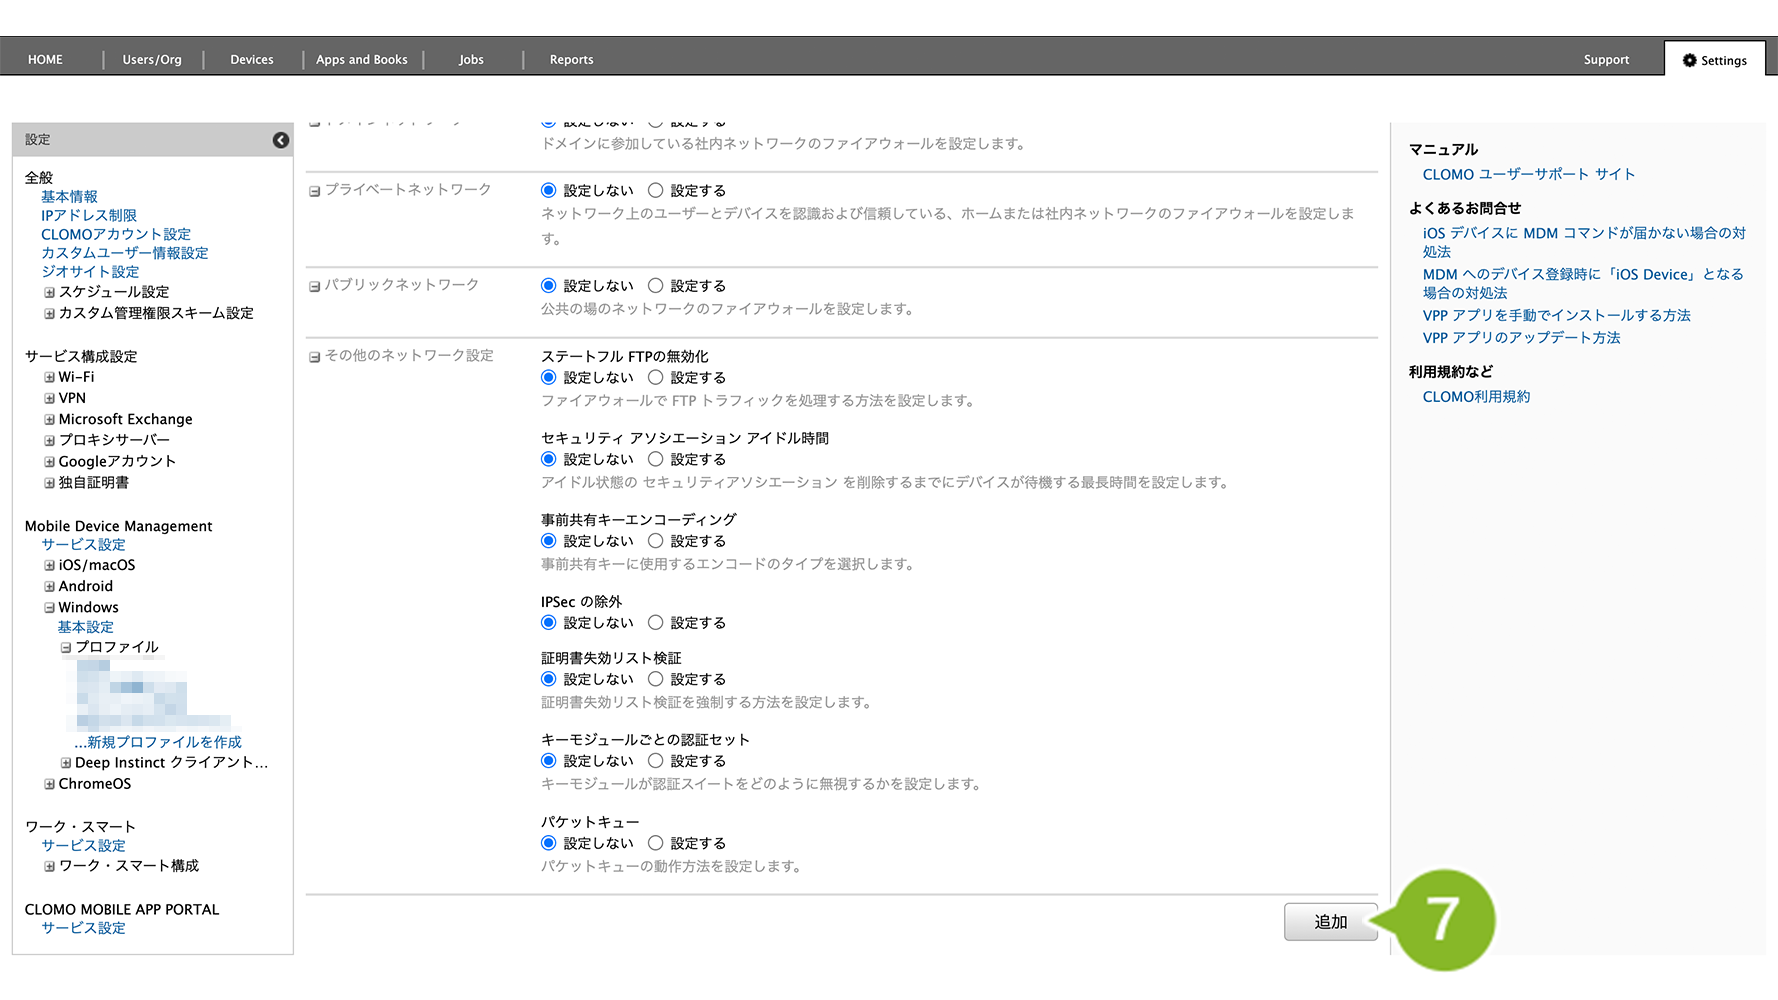The image size is (1778, 1000).
Task: Expand the VPN settings node
Action: [49, 399]
